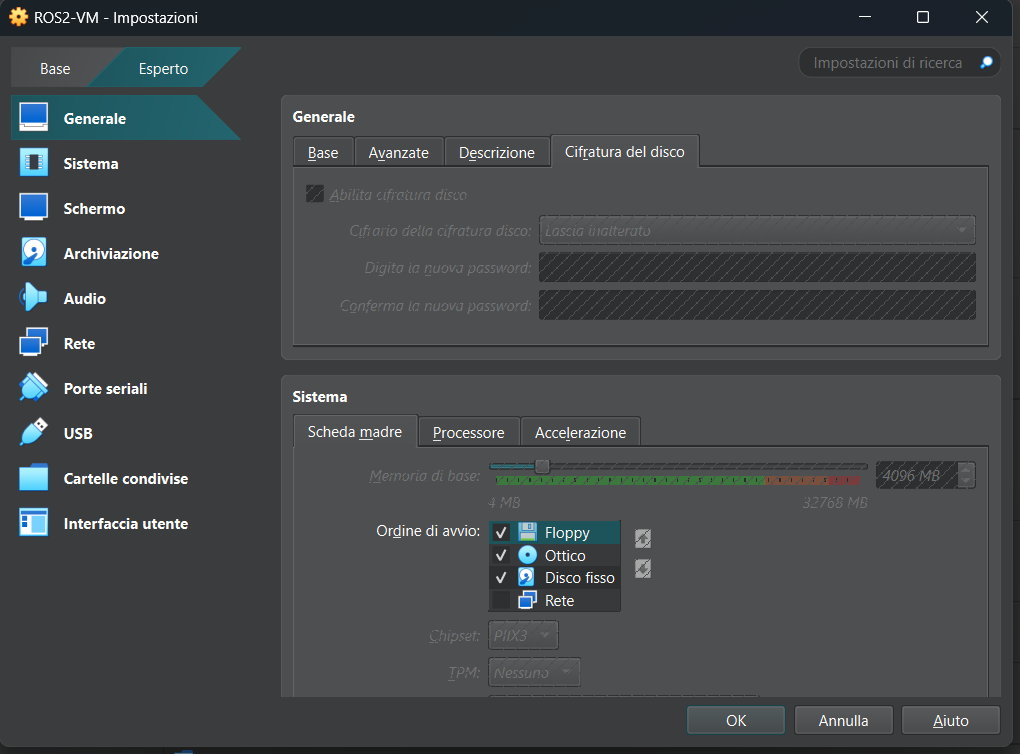Click the Disco fisso drive icon in boot order
Screen dimensions: 1020x754
coord(528,577)
